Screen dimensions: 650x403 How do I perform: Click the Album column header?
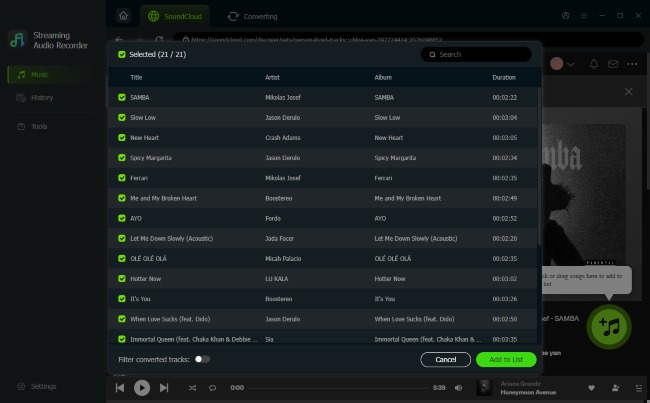[x=383, y=77]
